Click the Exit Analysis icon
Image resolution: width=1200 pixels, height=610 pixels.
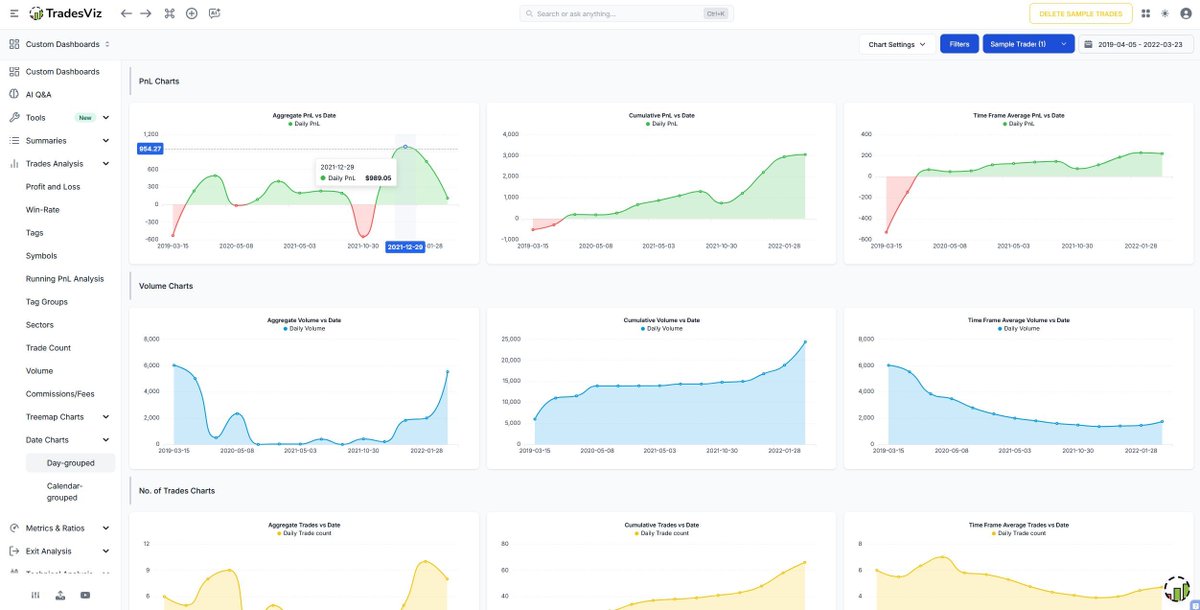(14, 551)
